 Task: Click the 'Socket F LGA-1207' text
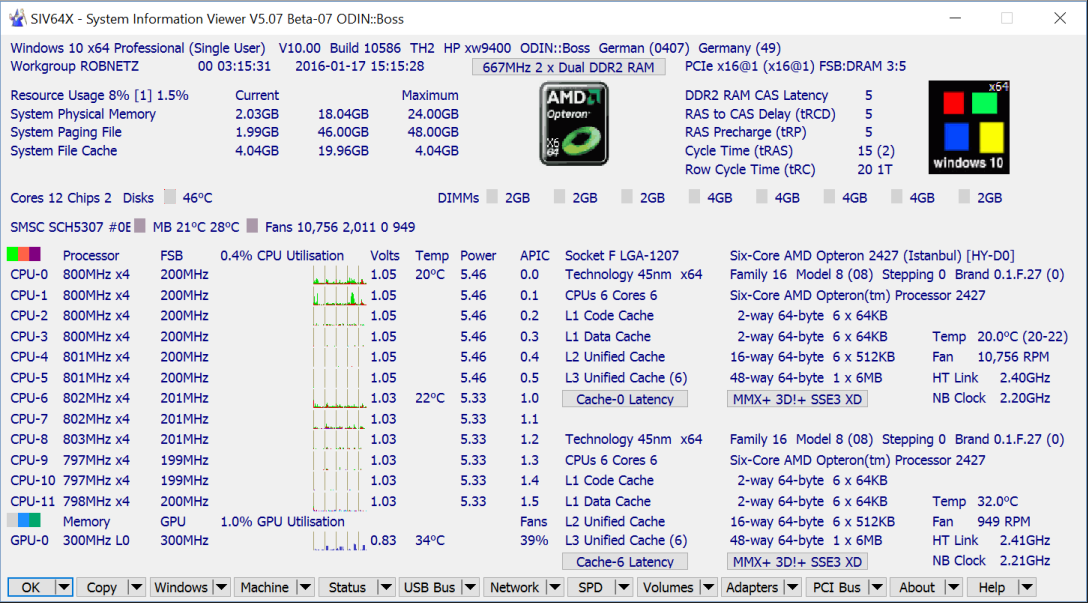click(x=622, y=255)
